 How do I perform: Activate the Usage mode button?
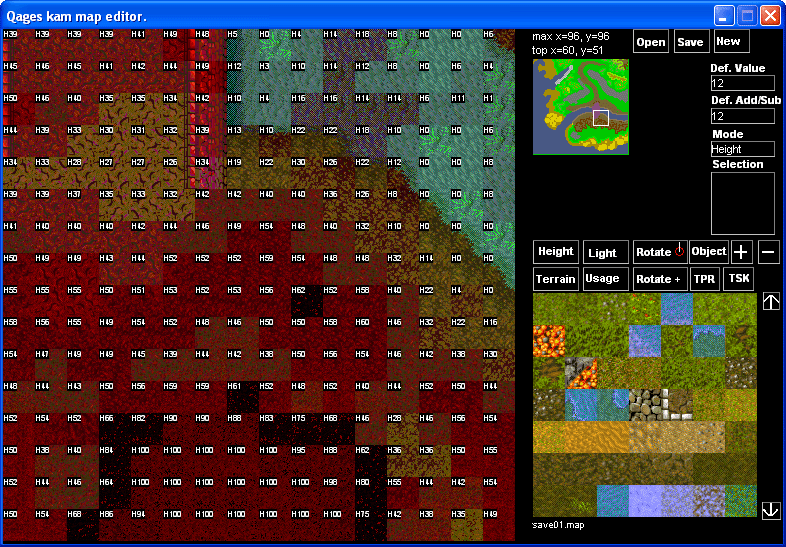point(606,279)
